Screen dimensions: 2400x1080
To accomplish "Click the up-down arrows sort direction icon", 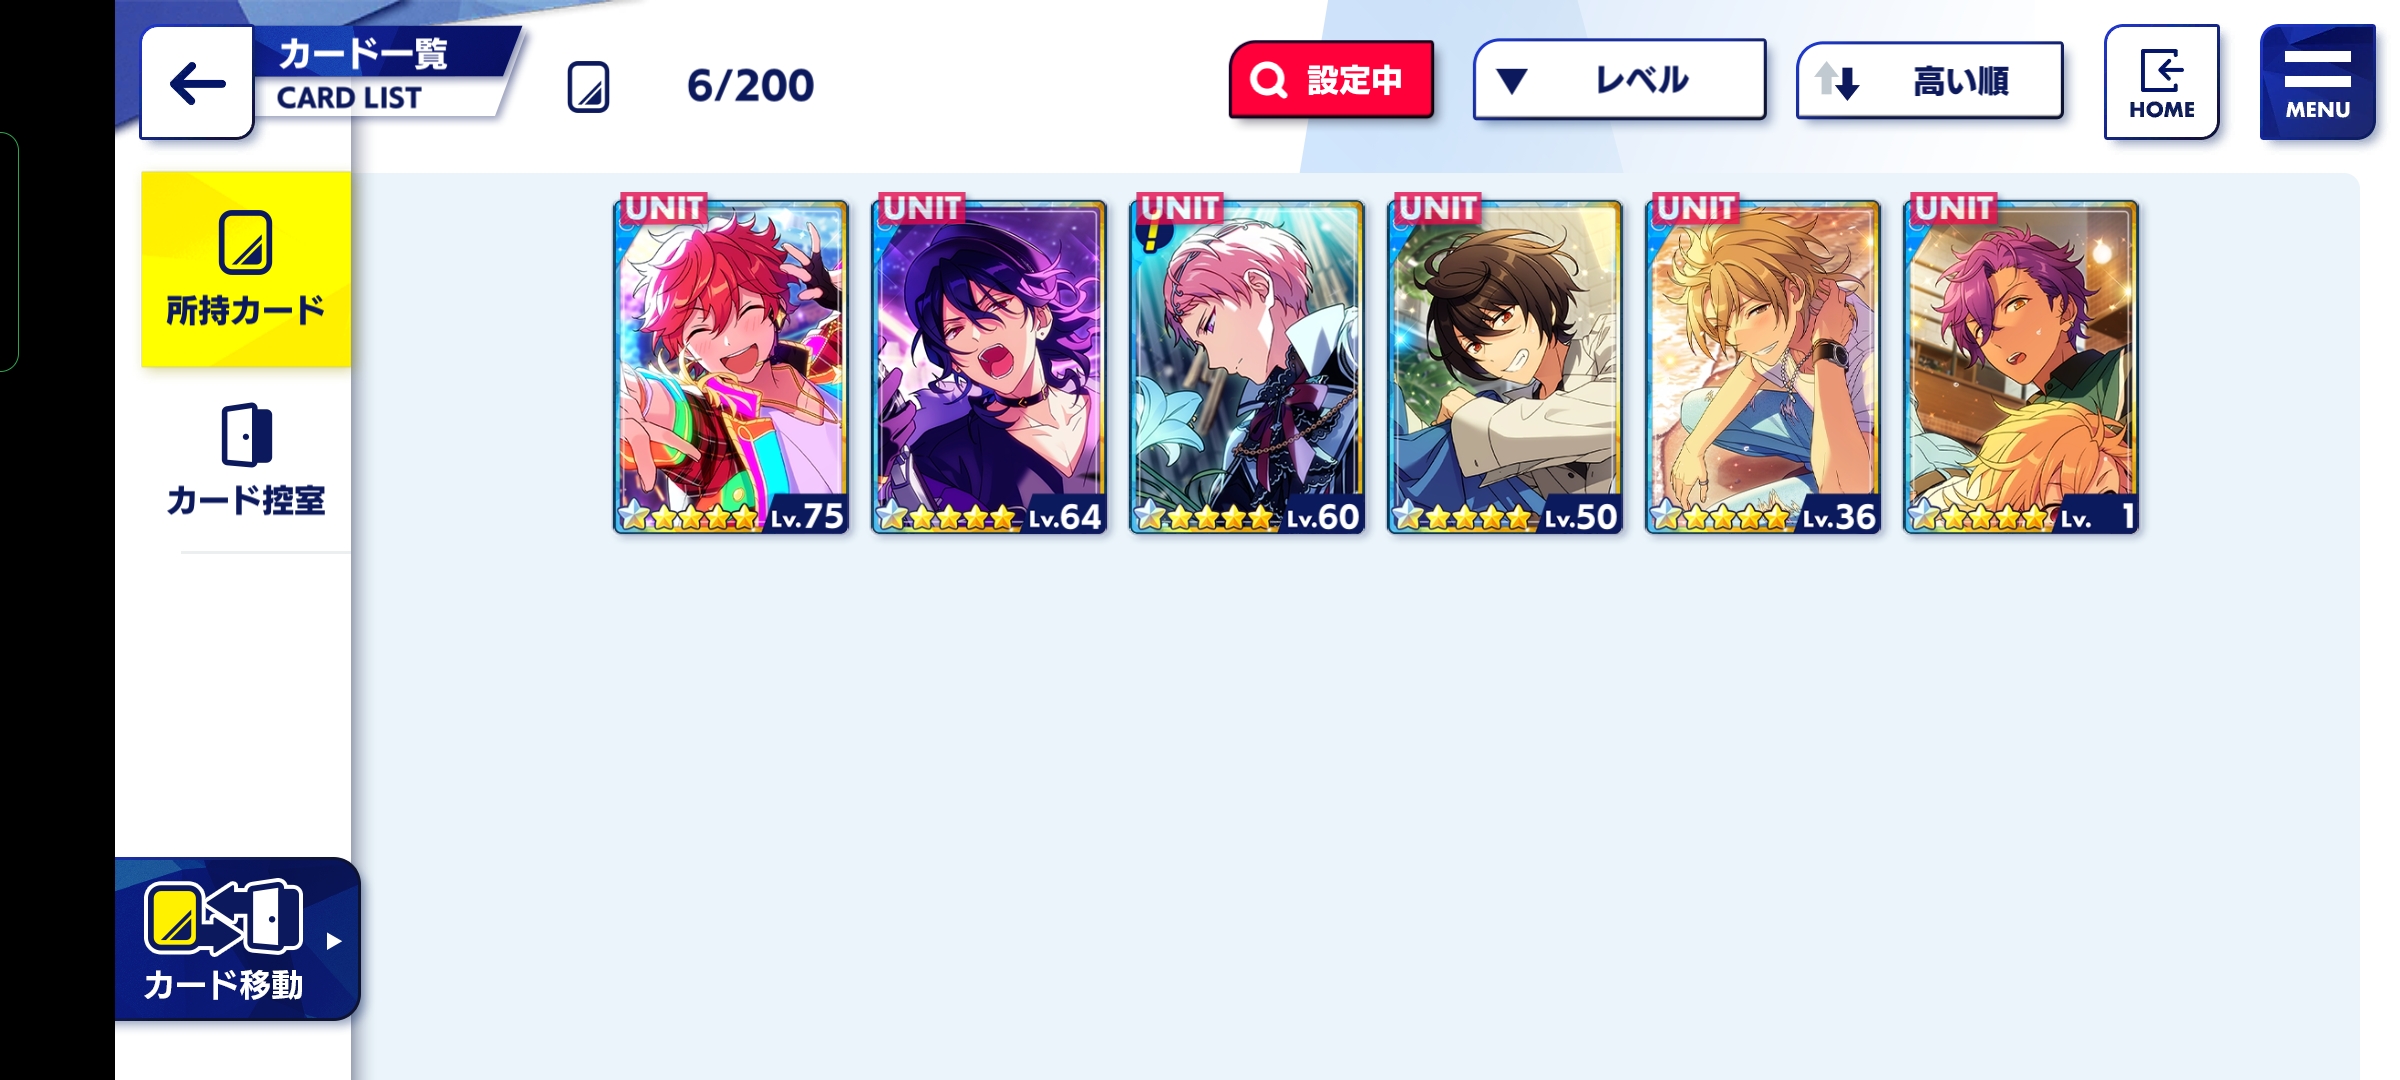I will tap(1837, 80).
